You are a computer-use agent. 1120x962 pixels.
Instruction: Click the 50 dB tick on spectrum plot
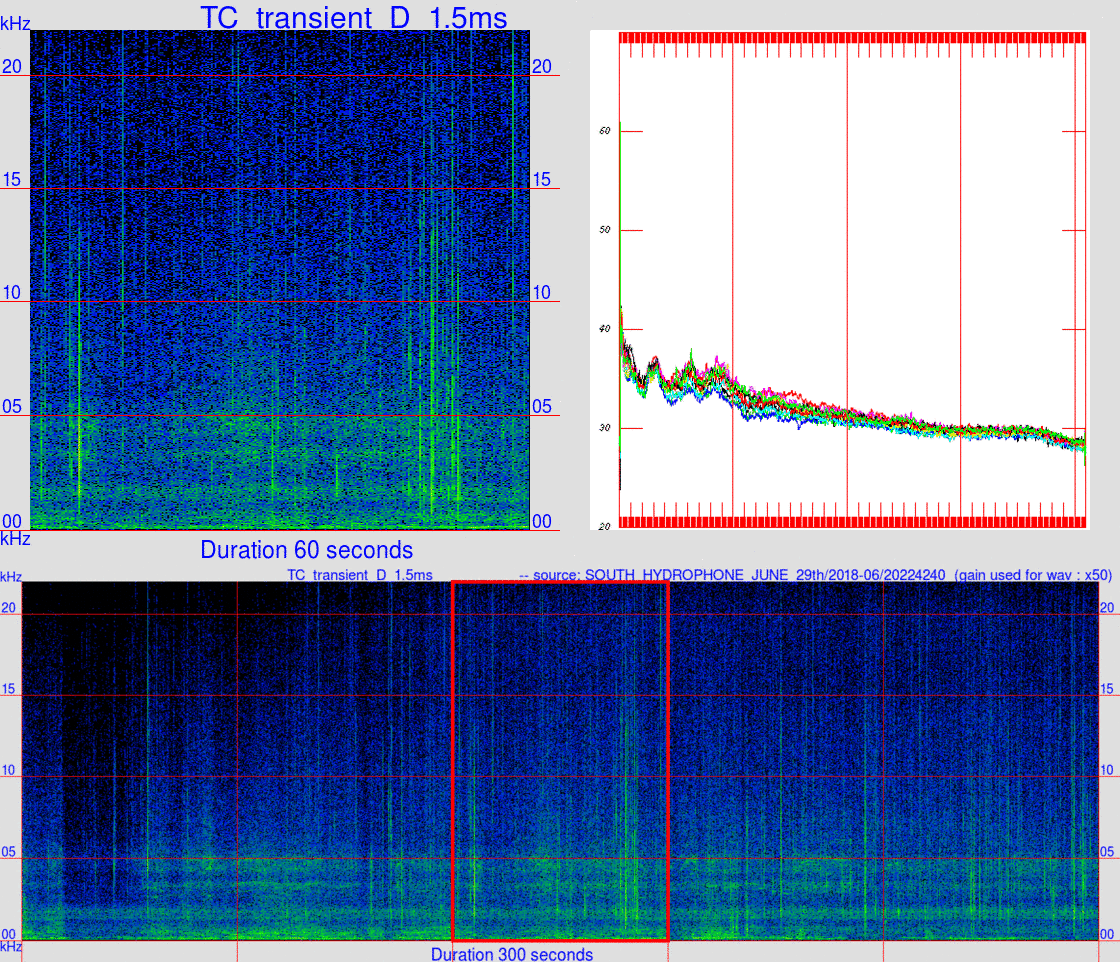(605, 230)
